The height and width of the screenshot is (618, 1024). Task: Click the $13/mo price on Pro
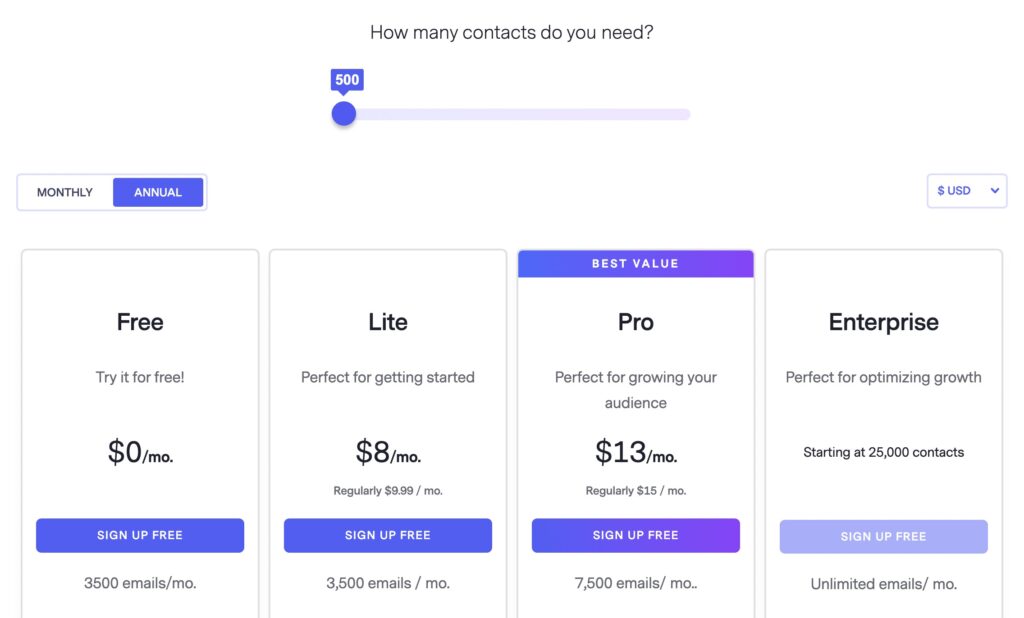(x=635, y=452)
